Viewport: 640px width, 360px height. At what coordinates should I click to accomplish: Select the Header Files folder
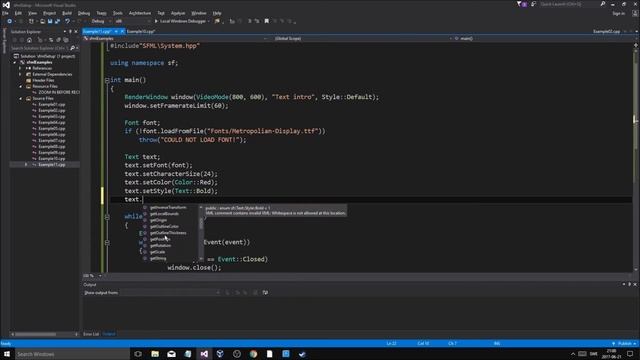click(x=43, y=80)
